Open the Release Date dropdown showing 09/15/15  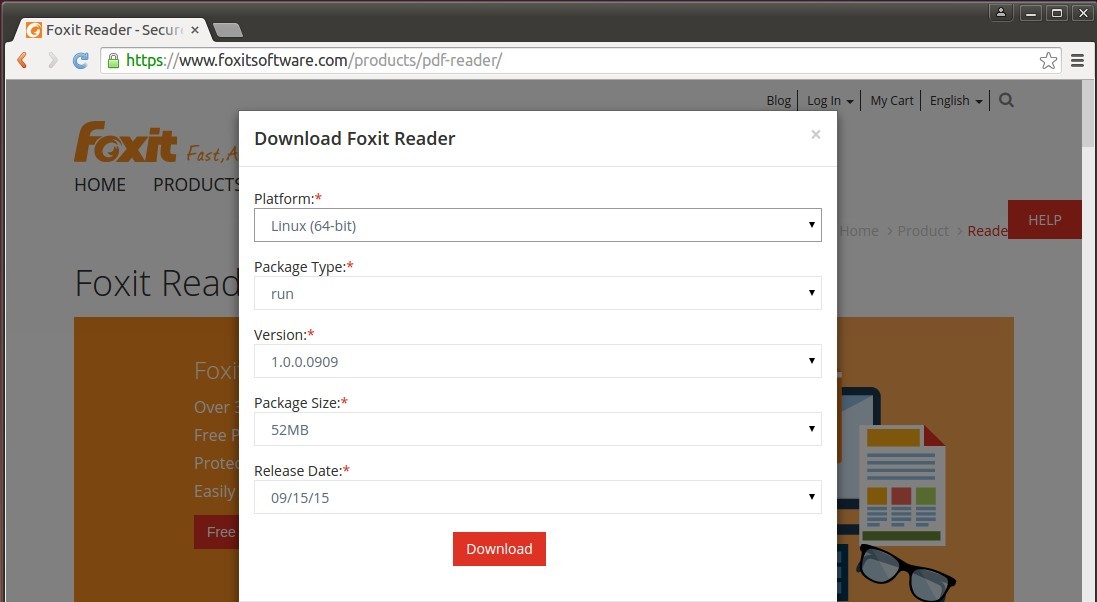(537, 497)
